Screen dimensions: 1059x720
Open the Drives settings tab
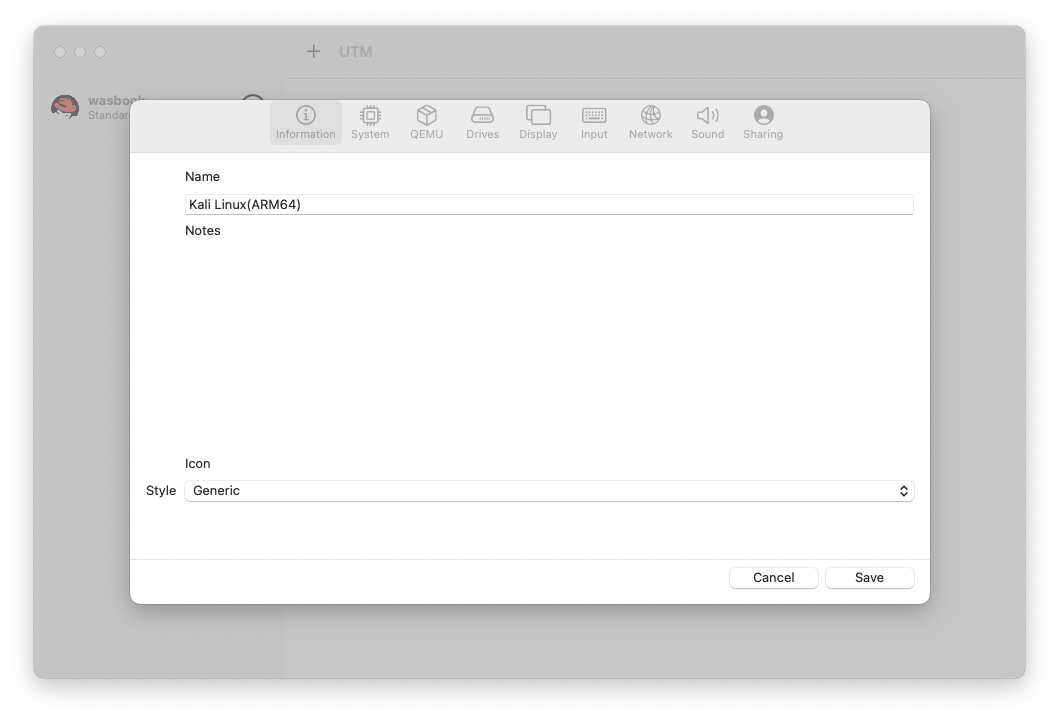(482, 123)
